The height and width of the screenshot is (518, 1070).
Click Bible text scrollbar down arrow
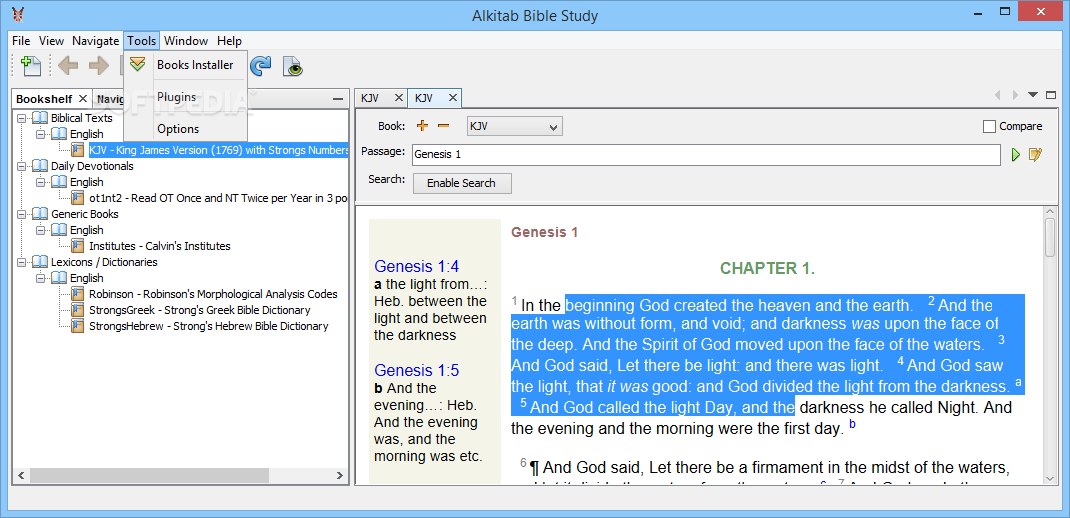[x=1052, y=479]
